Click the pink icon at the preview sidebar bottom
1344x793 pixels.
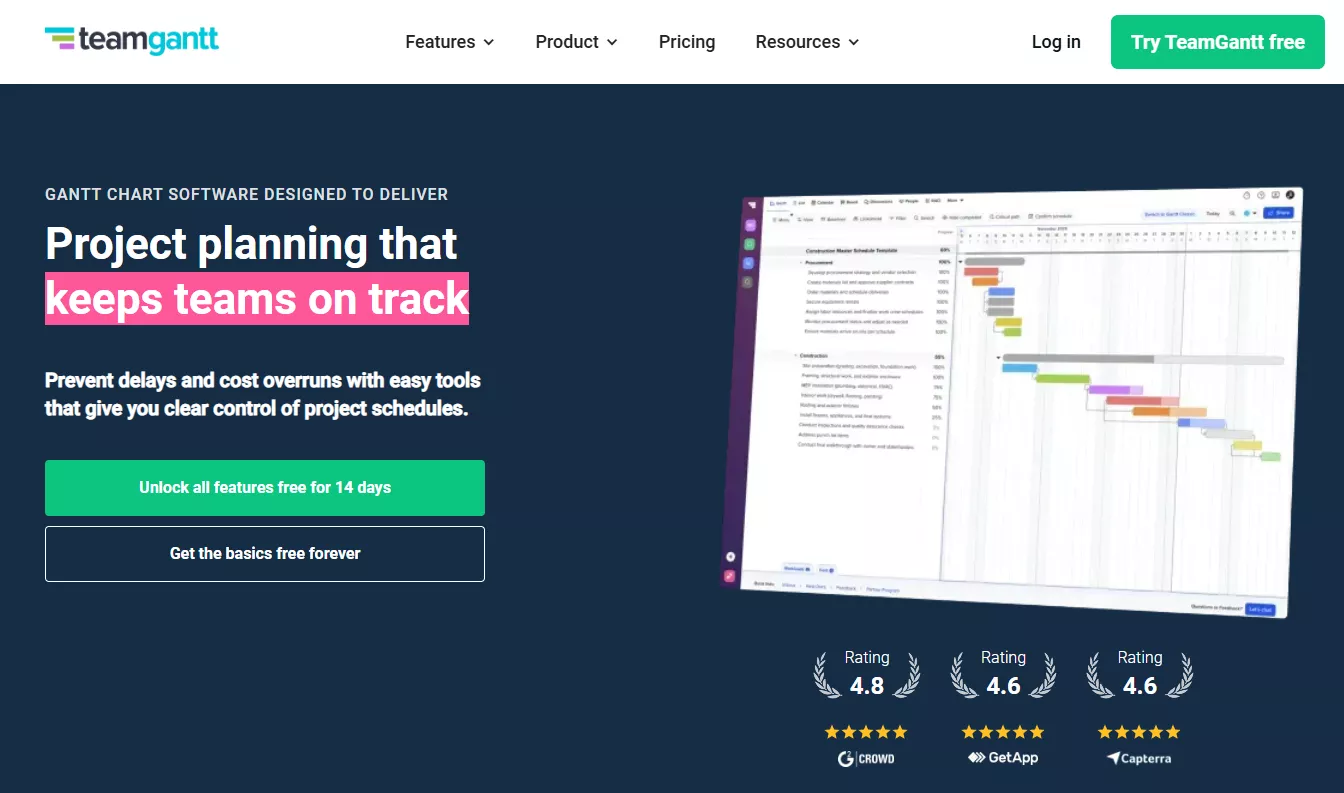(730, 576)
